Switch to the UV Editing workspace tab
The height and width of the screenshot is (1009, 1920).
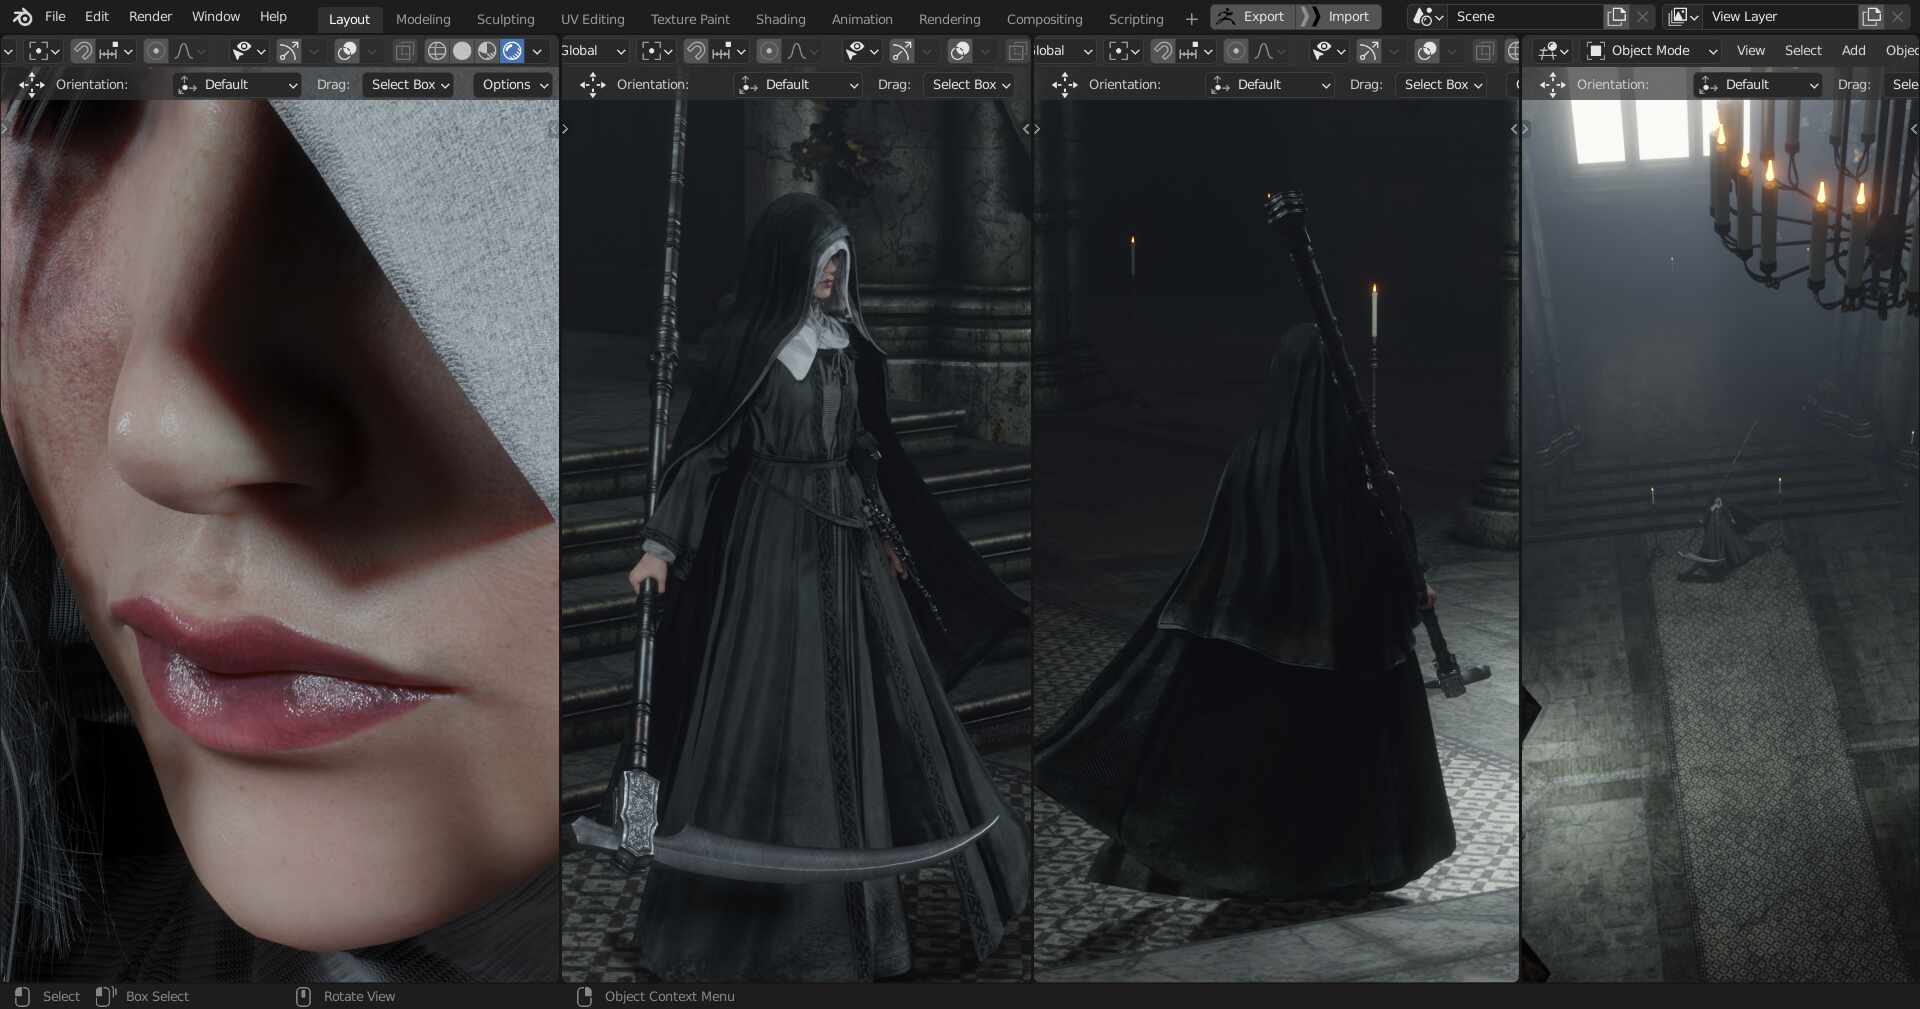click(592, 19)
